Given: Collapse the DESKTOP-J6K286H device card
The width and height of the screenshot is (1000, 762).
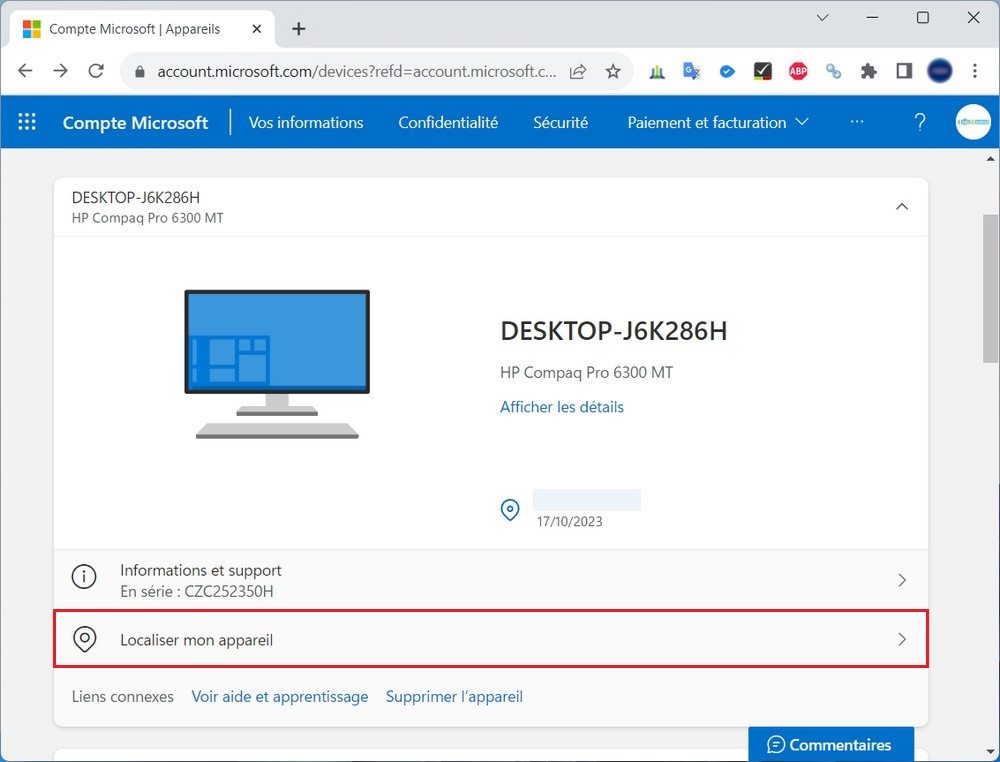Looking at the screenshot, I should click(902, 207).
